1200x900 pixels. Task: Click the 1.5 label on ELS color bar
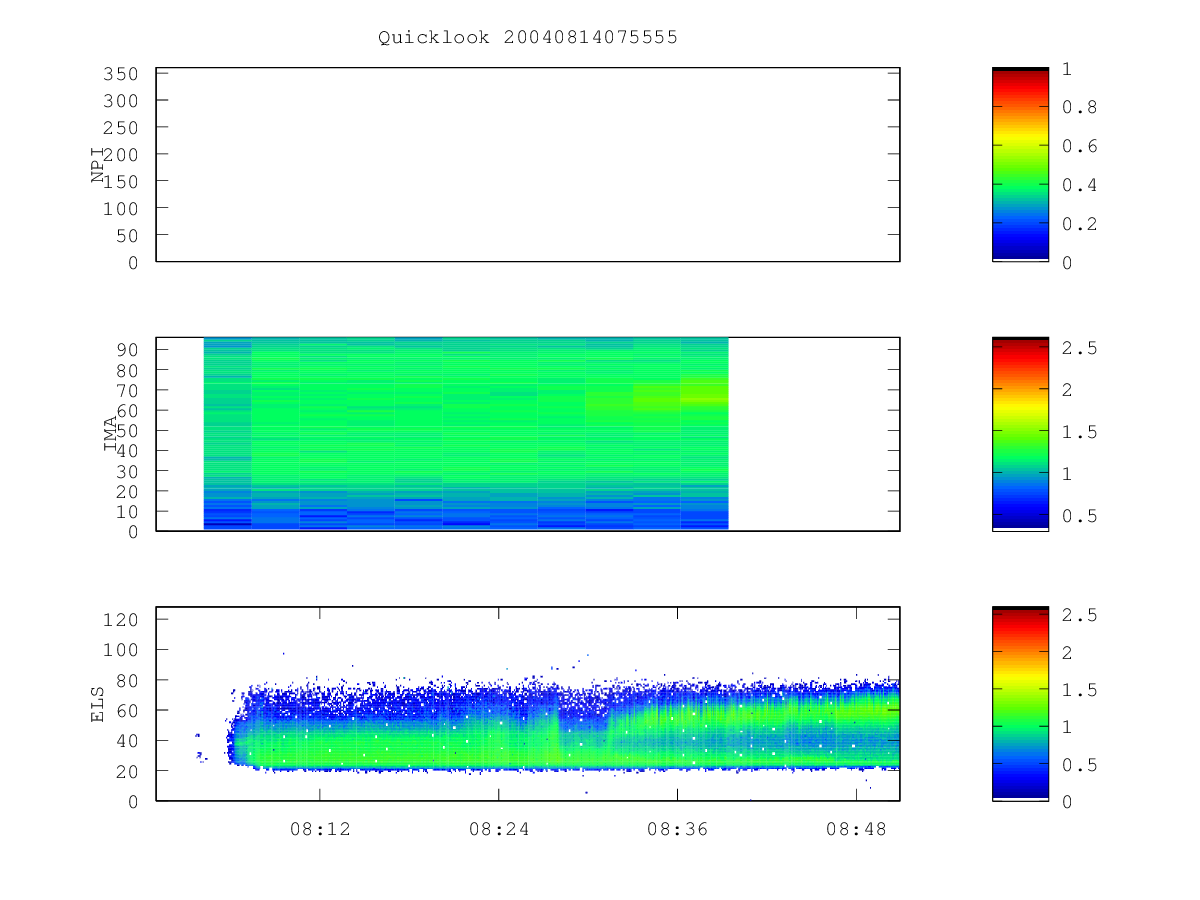click(1080, 690)
